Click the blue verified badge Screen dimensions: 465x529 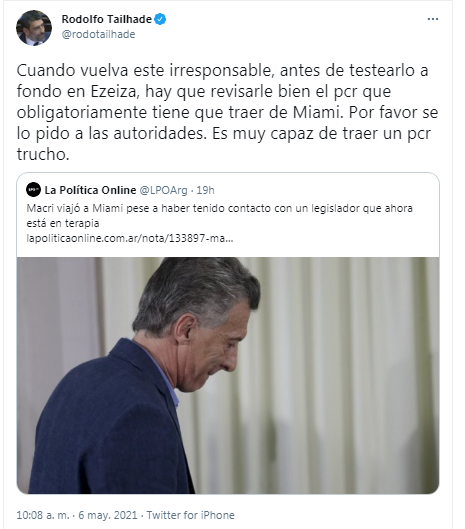pyautogui.click(x=160, y=19)
